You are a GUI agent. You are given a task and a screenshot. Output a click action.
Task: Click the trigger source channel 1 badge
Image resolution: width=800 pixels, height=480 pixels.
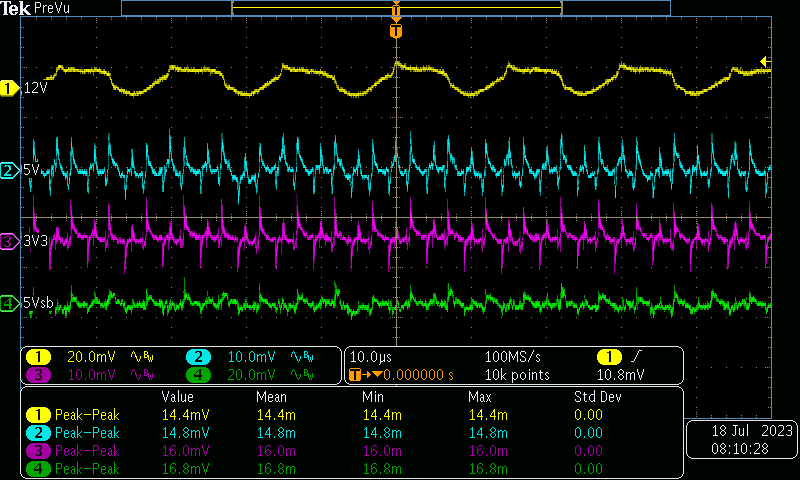pos(609,357)
